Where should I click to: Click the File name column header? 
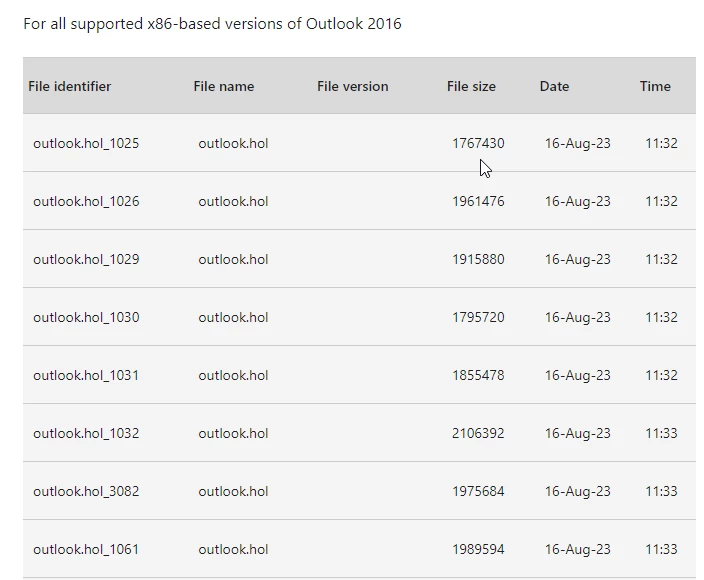click(224, 86)
